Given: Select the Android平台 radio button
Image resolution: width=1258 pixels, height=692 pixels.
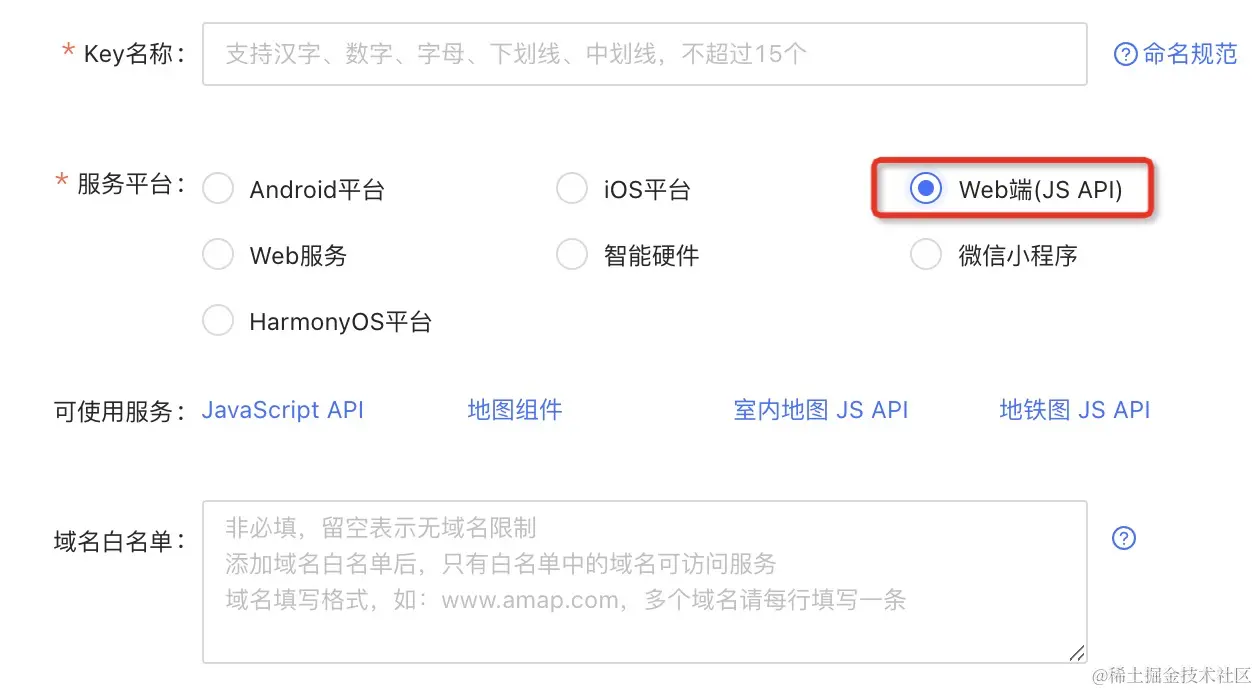Looking at the screenshot, I should click(218, 189).
